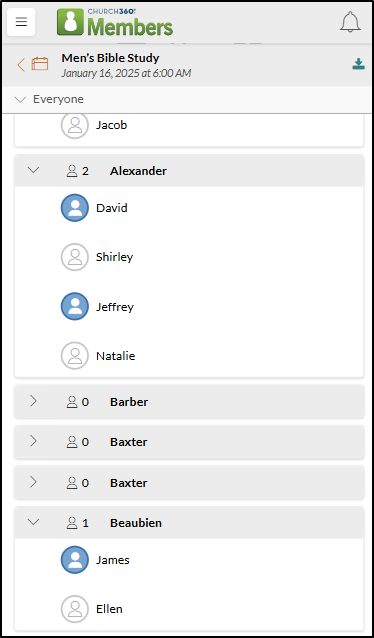
Task: Click the attendee count icon for Alexander
Action: pyautogui.click(x=72, y=171)
